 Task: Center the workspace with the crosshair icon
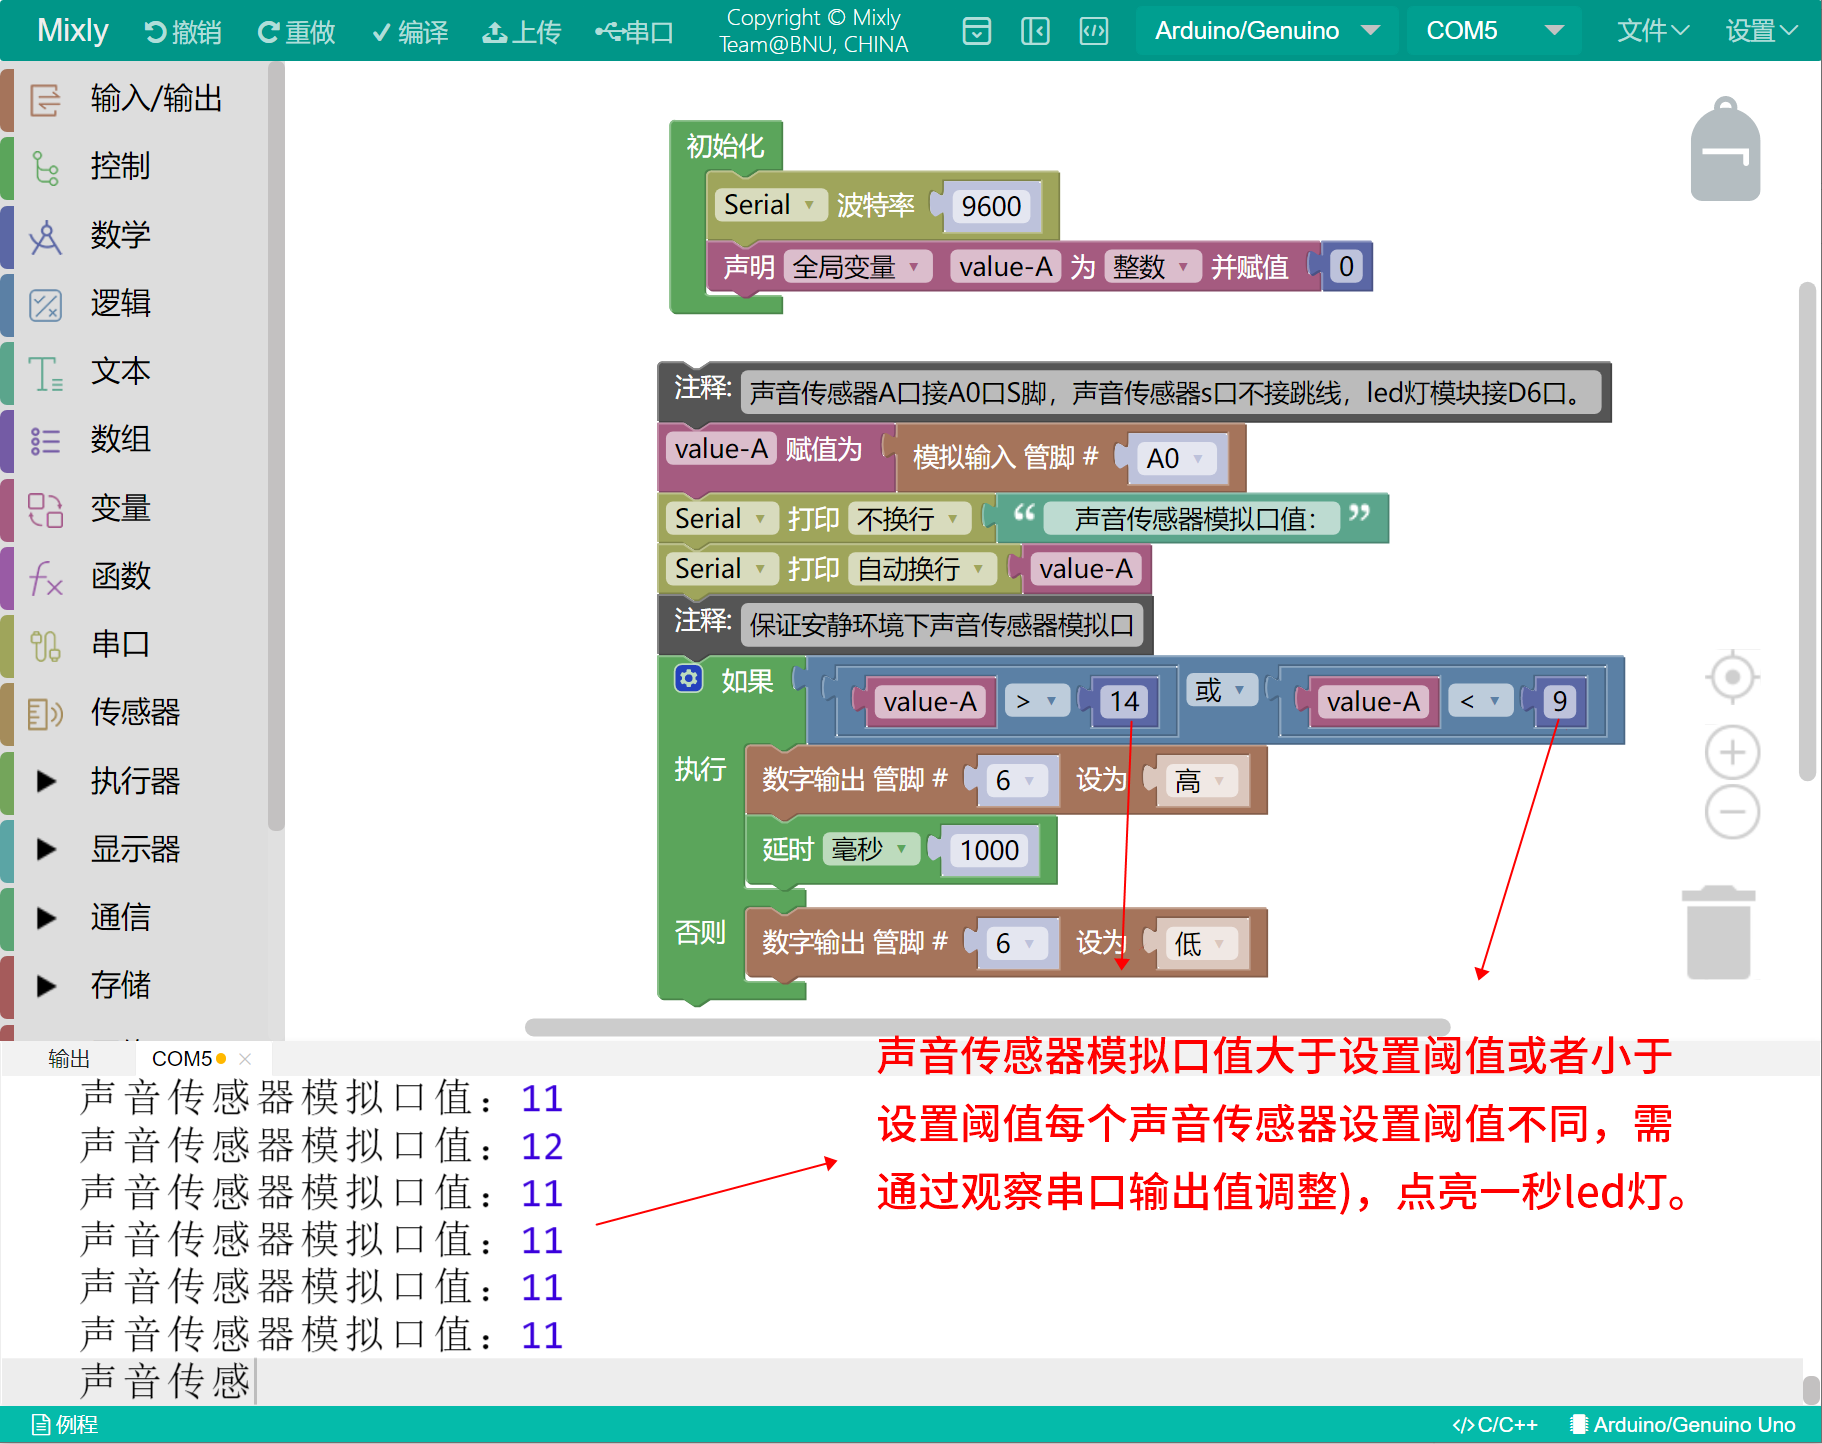pos(1732,678)
